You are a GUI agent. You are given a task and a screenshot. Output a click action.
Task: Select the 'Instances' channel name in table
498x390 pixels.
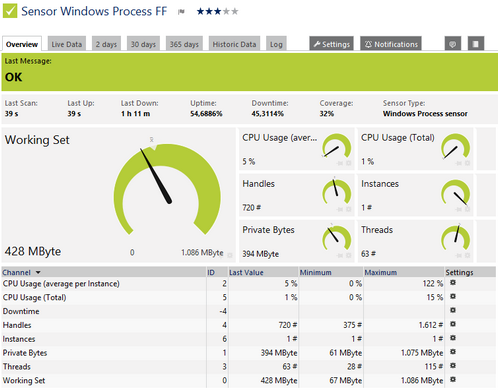[19, 339]
